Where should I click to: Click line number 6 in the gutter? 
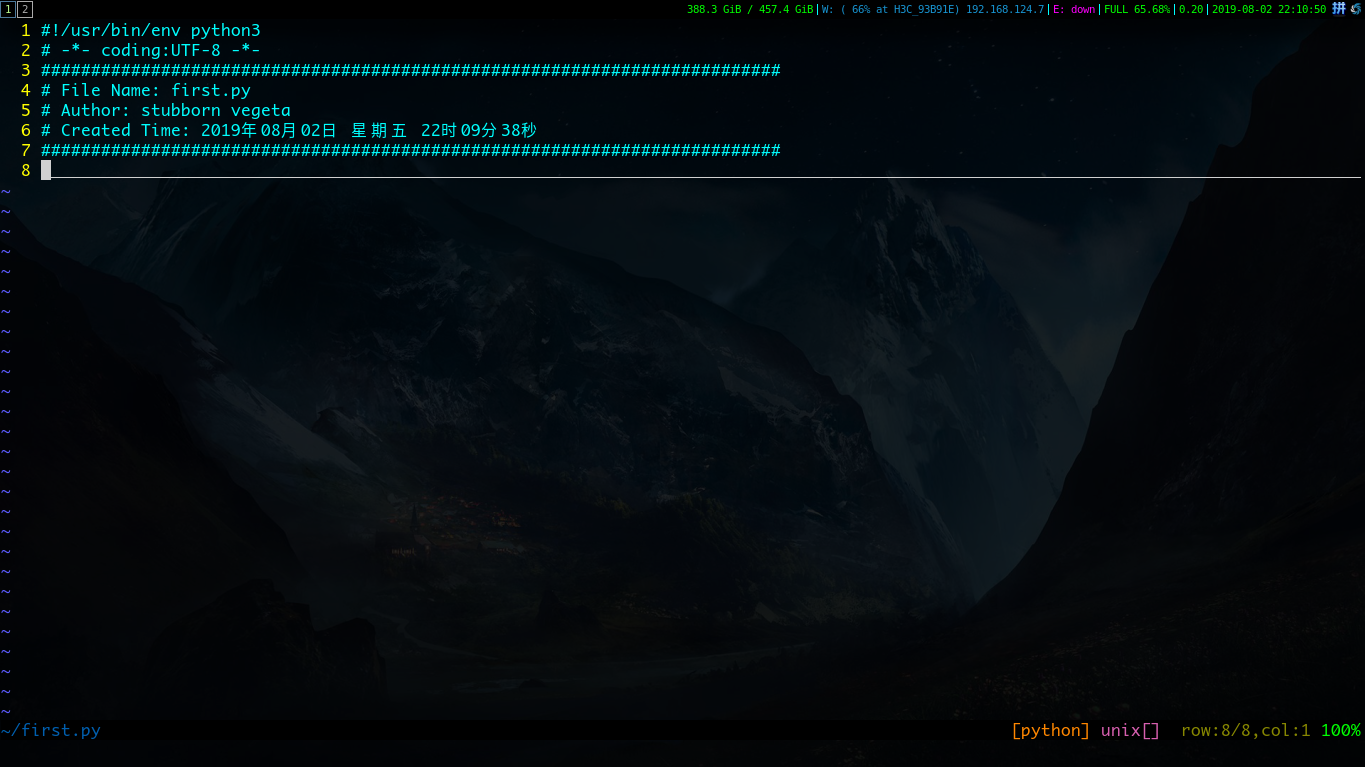pos(26,130)
